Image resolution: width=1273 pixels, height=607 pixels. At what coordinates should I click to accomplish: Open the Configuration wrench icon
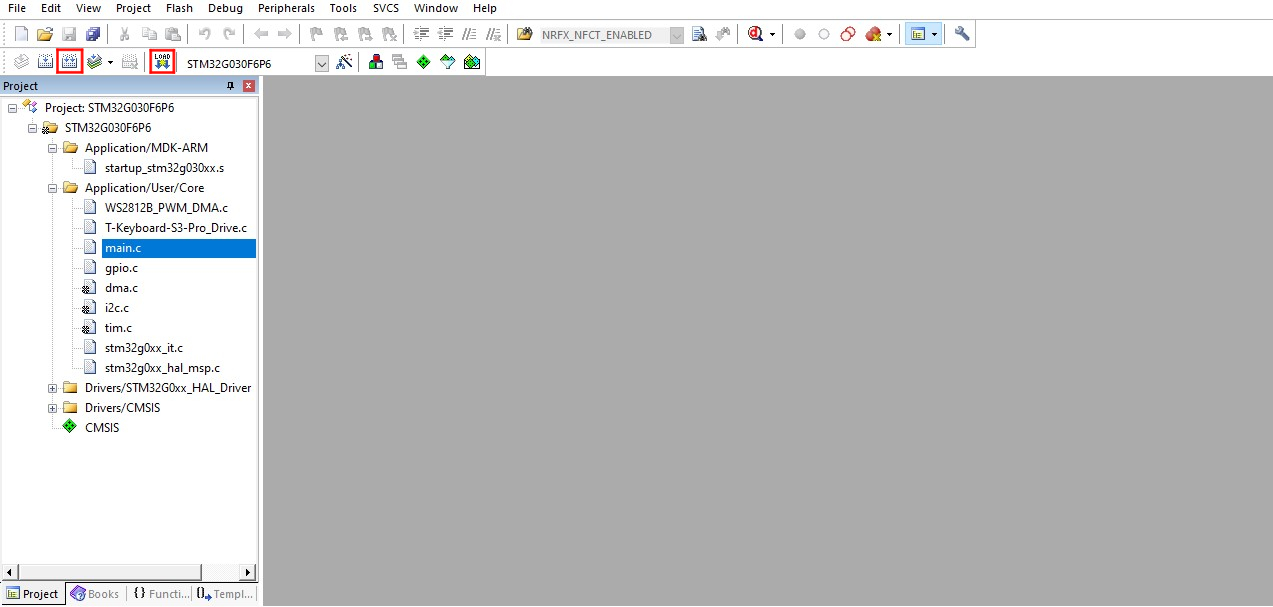[x=962, y=34]
